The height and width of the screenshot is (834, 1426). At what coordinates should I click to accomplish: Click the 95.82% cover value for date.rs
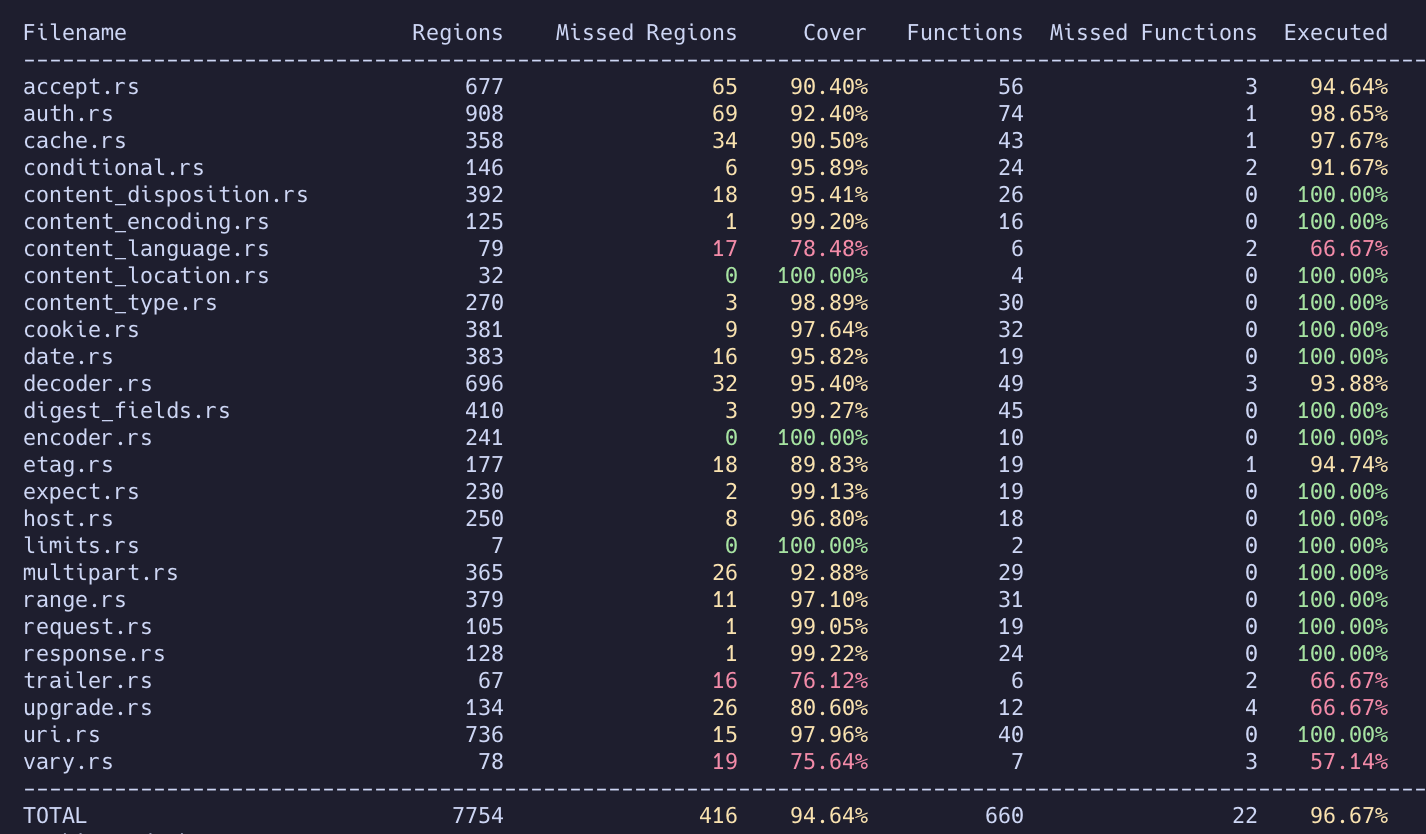829,357
